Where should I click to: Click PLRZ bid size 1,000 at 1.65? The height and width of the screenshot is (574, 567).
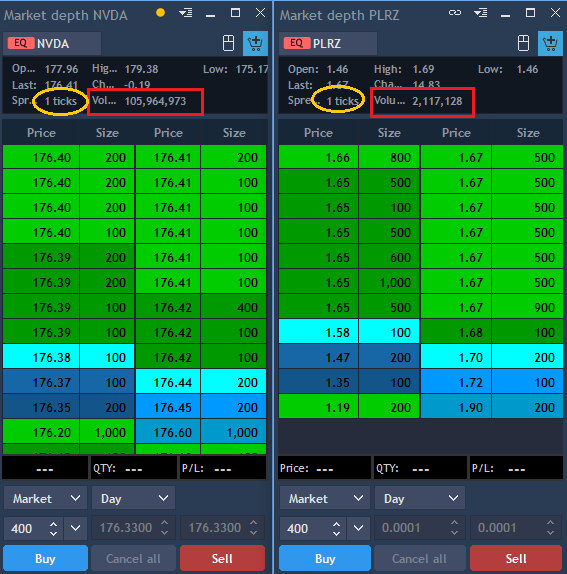click(389, 282)
